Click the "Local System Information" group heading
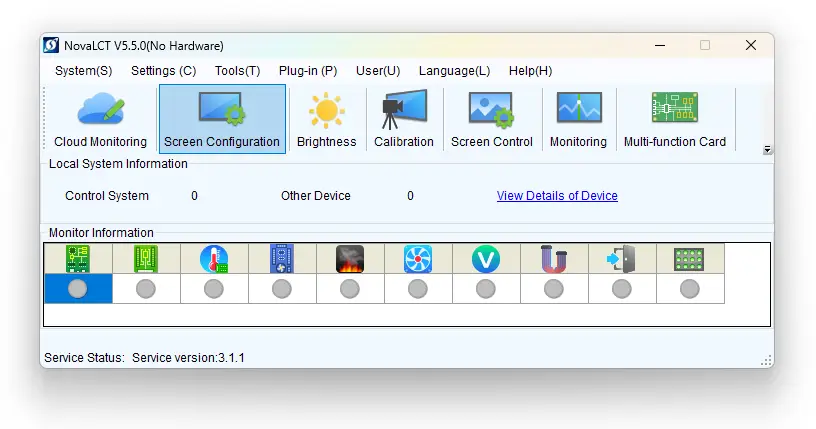 pos(118,163)
